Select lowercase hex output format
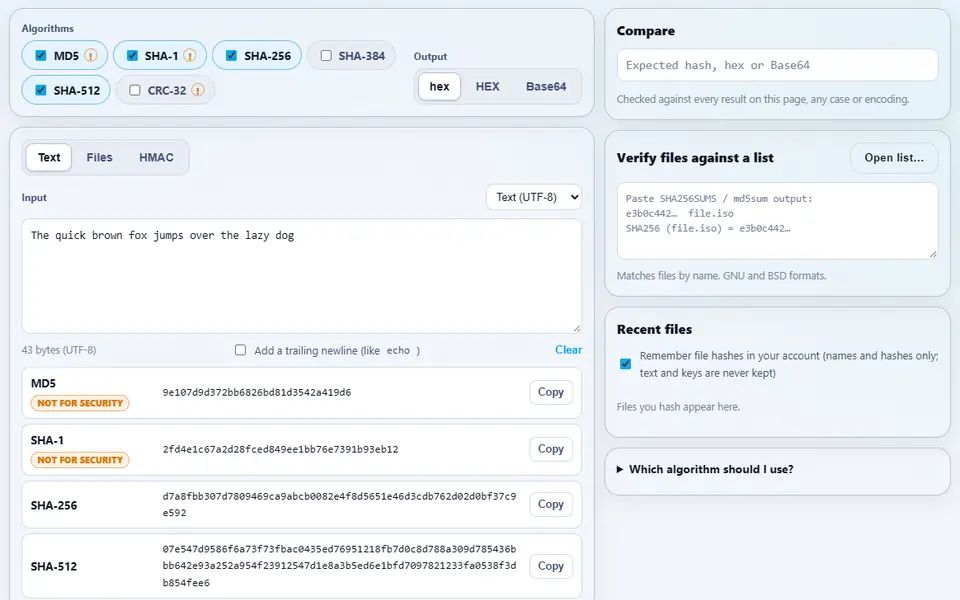The height and width of the screenshot is (600, 960). click(x=440, y=86)
